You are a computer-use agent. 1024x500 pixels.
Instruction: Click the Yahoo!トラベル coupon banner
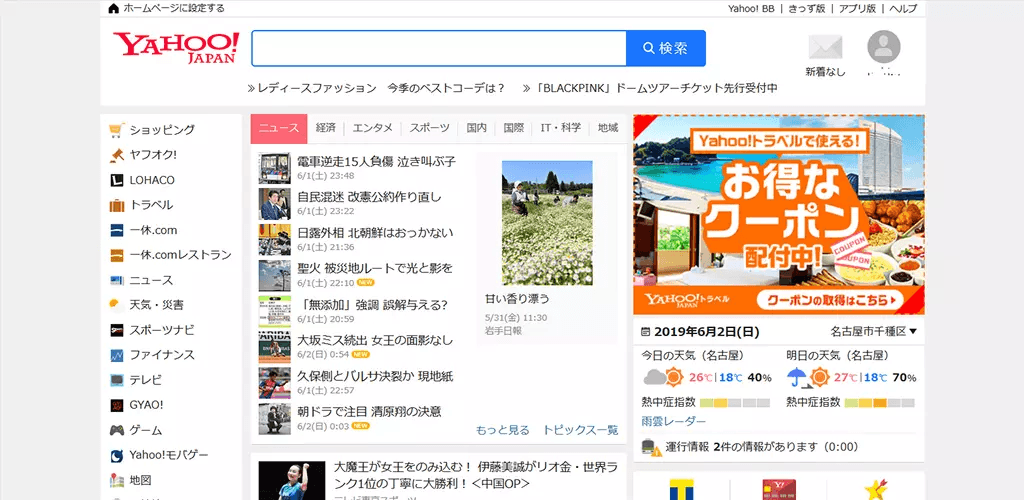coord(778,215)
